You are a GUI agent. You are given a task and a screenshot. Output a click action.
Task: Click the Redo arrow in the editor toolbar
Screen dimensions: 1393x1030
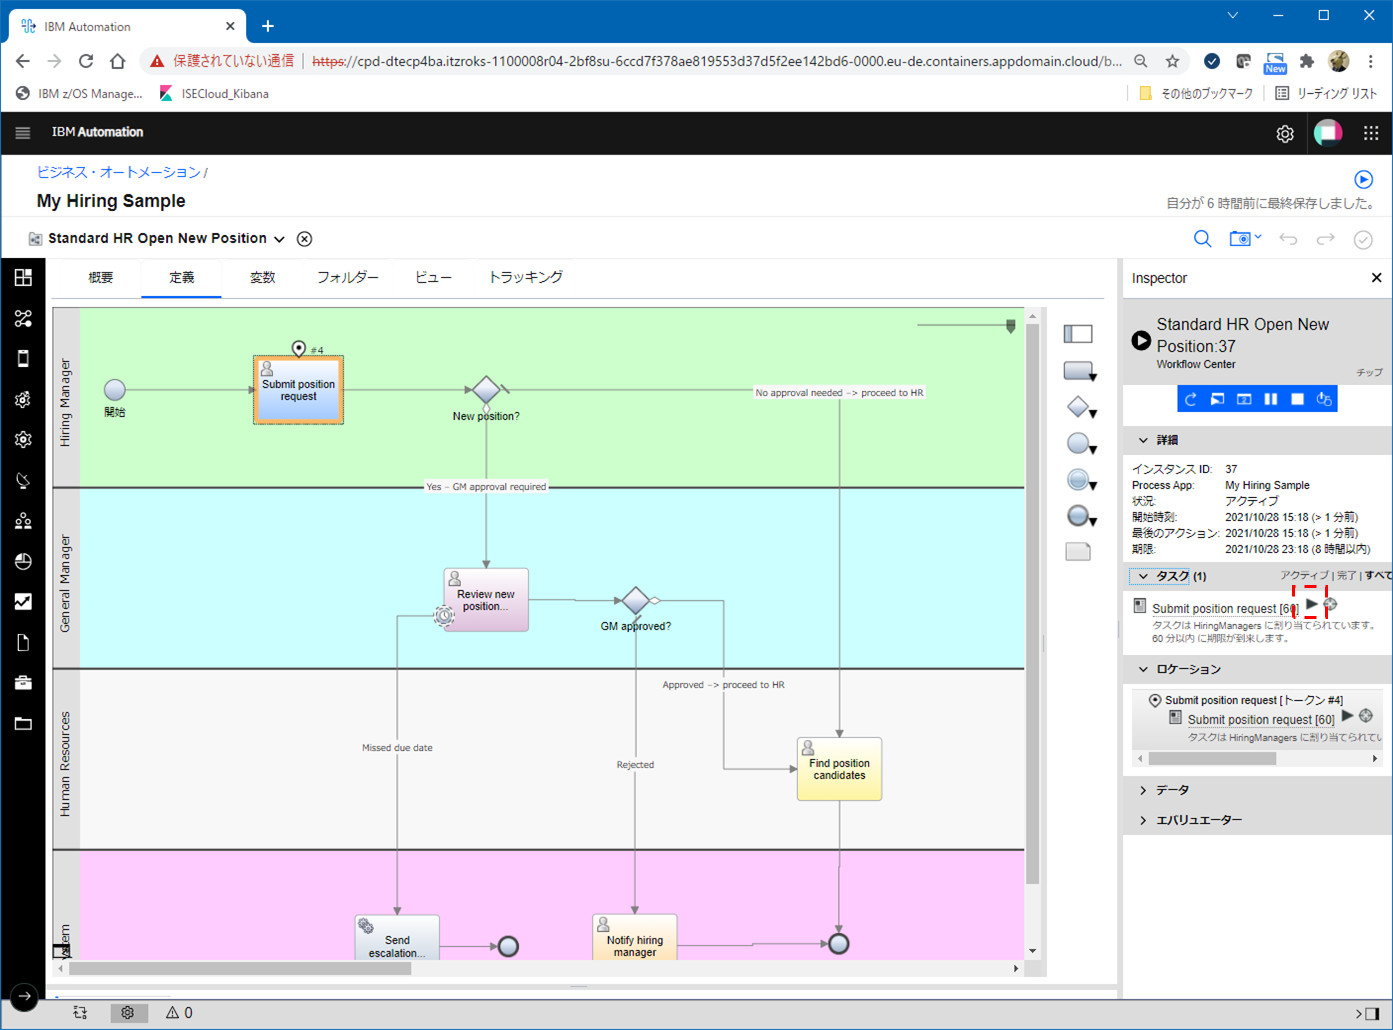coord(1325,239)
